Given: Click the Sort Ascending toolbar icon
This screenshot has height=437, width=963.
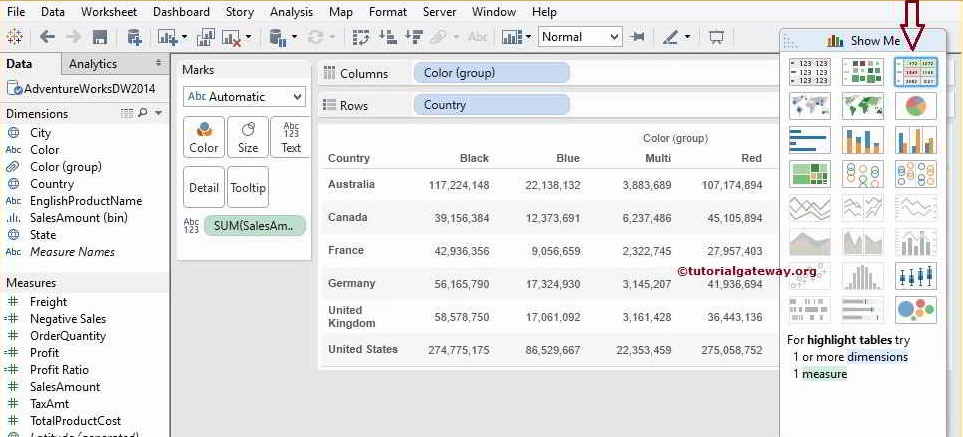Looking at the screenshot, I should [x=388, y=37].
